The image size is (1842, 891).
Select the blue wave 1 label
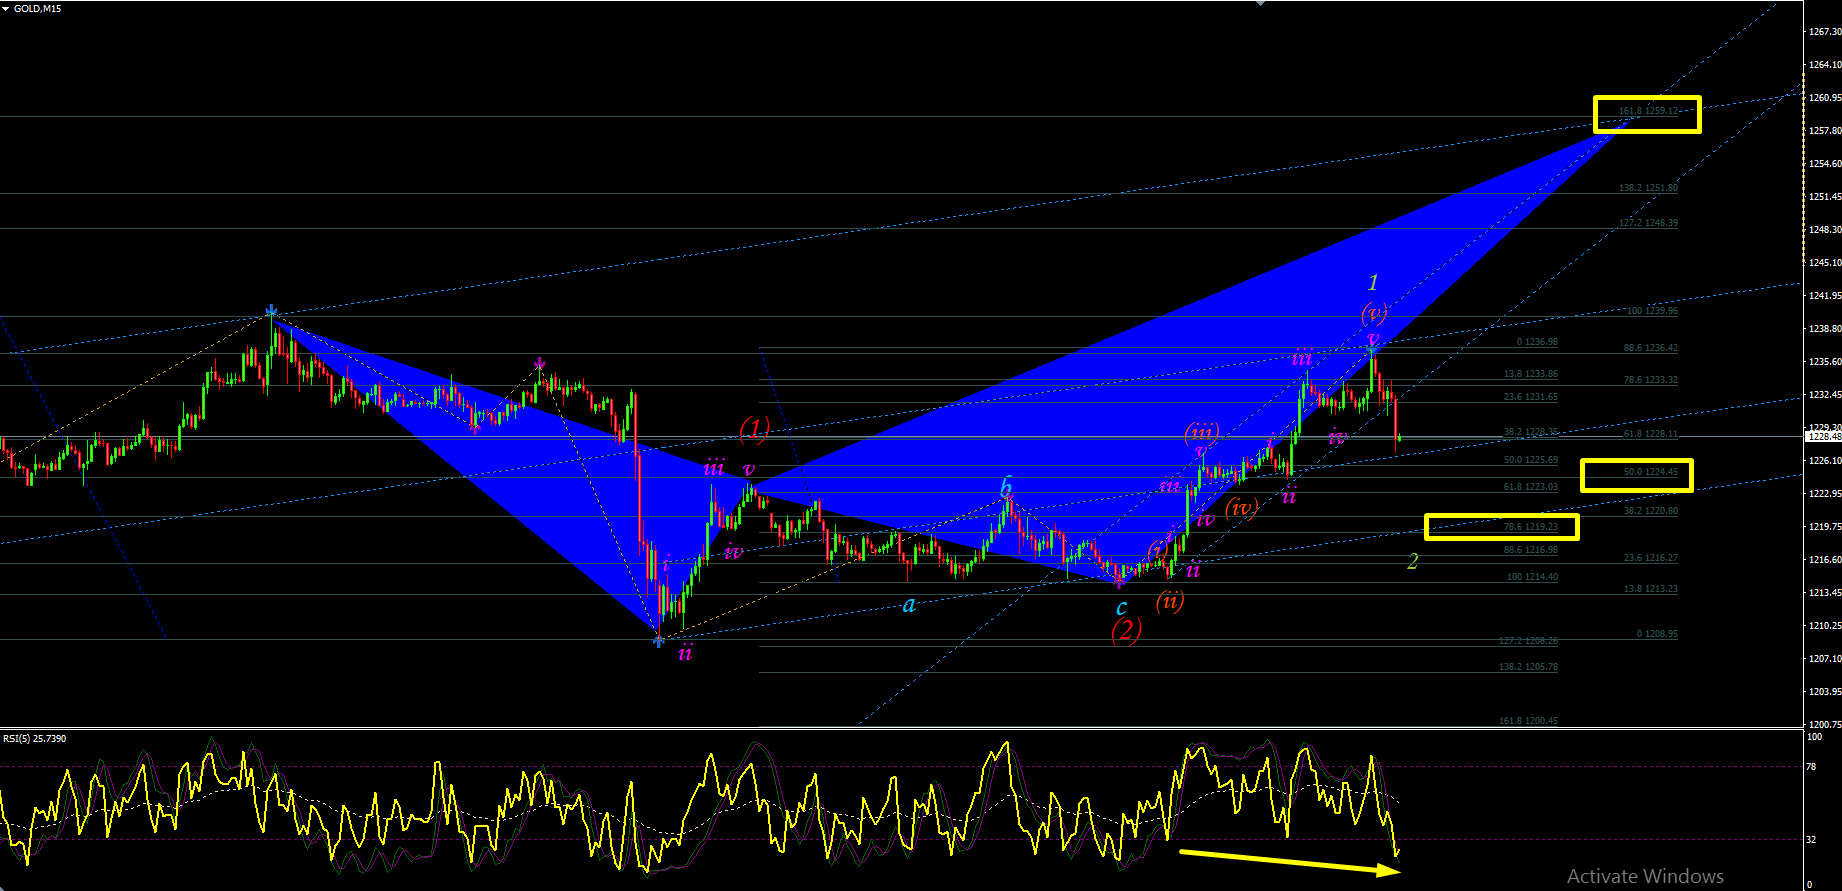coord(1374,282)
